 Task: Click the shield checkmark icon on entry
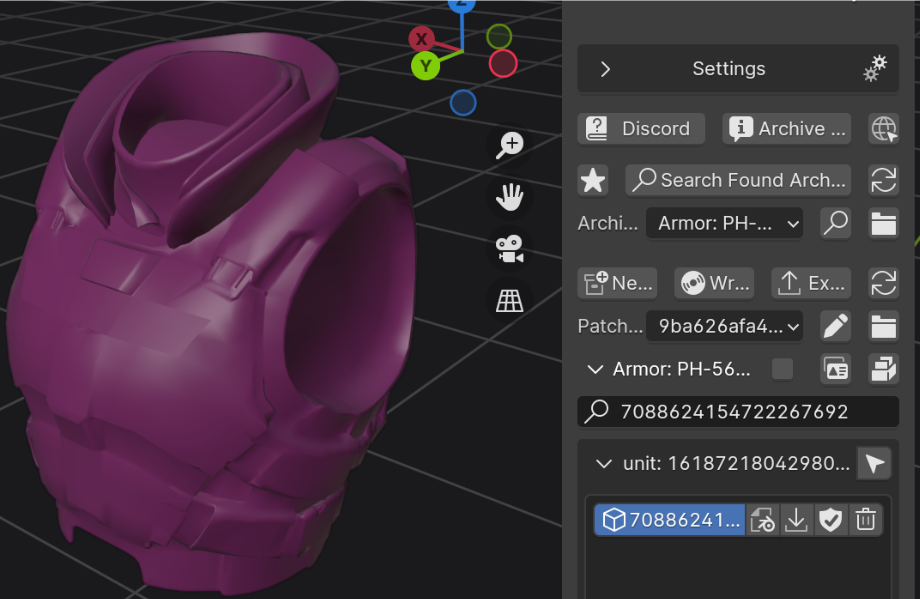tap(831, 520)
